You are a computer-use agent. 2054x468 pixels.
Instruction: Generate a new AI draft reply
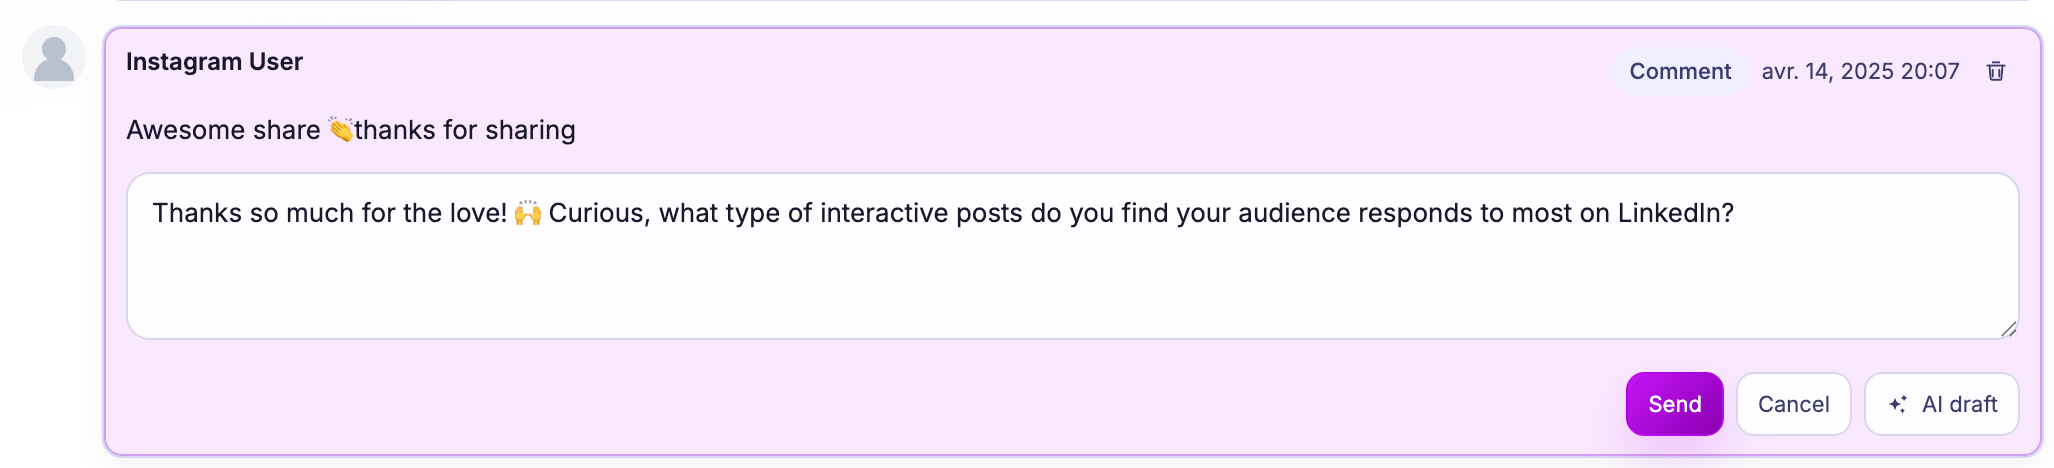coord(1941,404)
